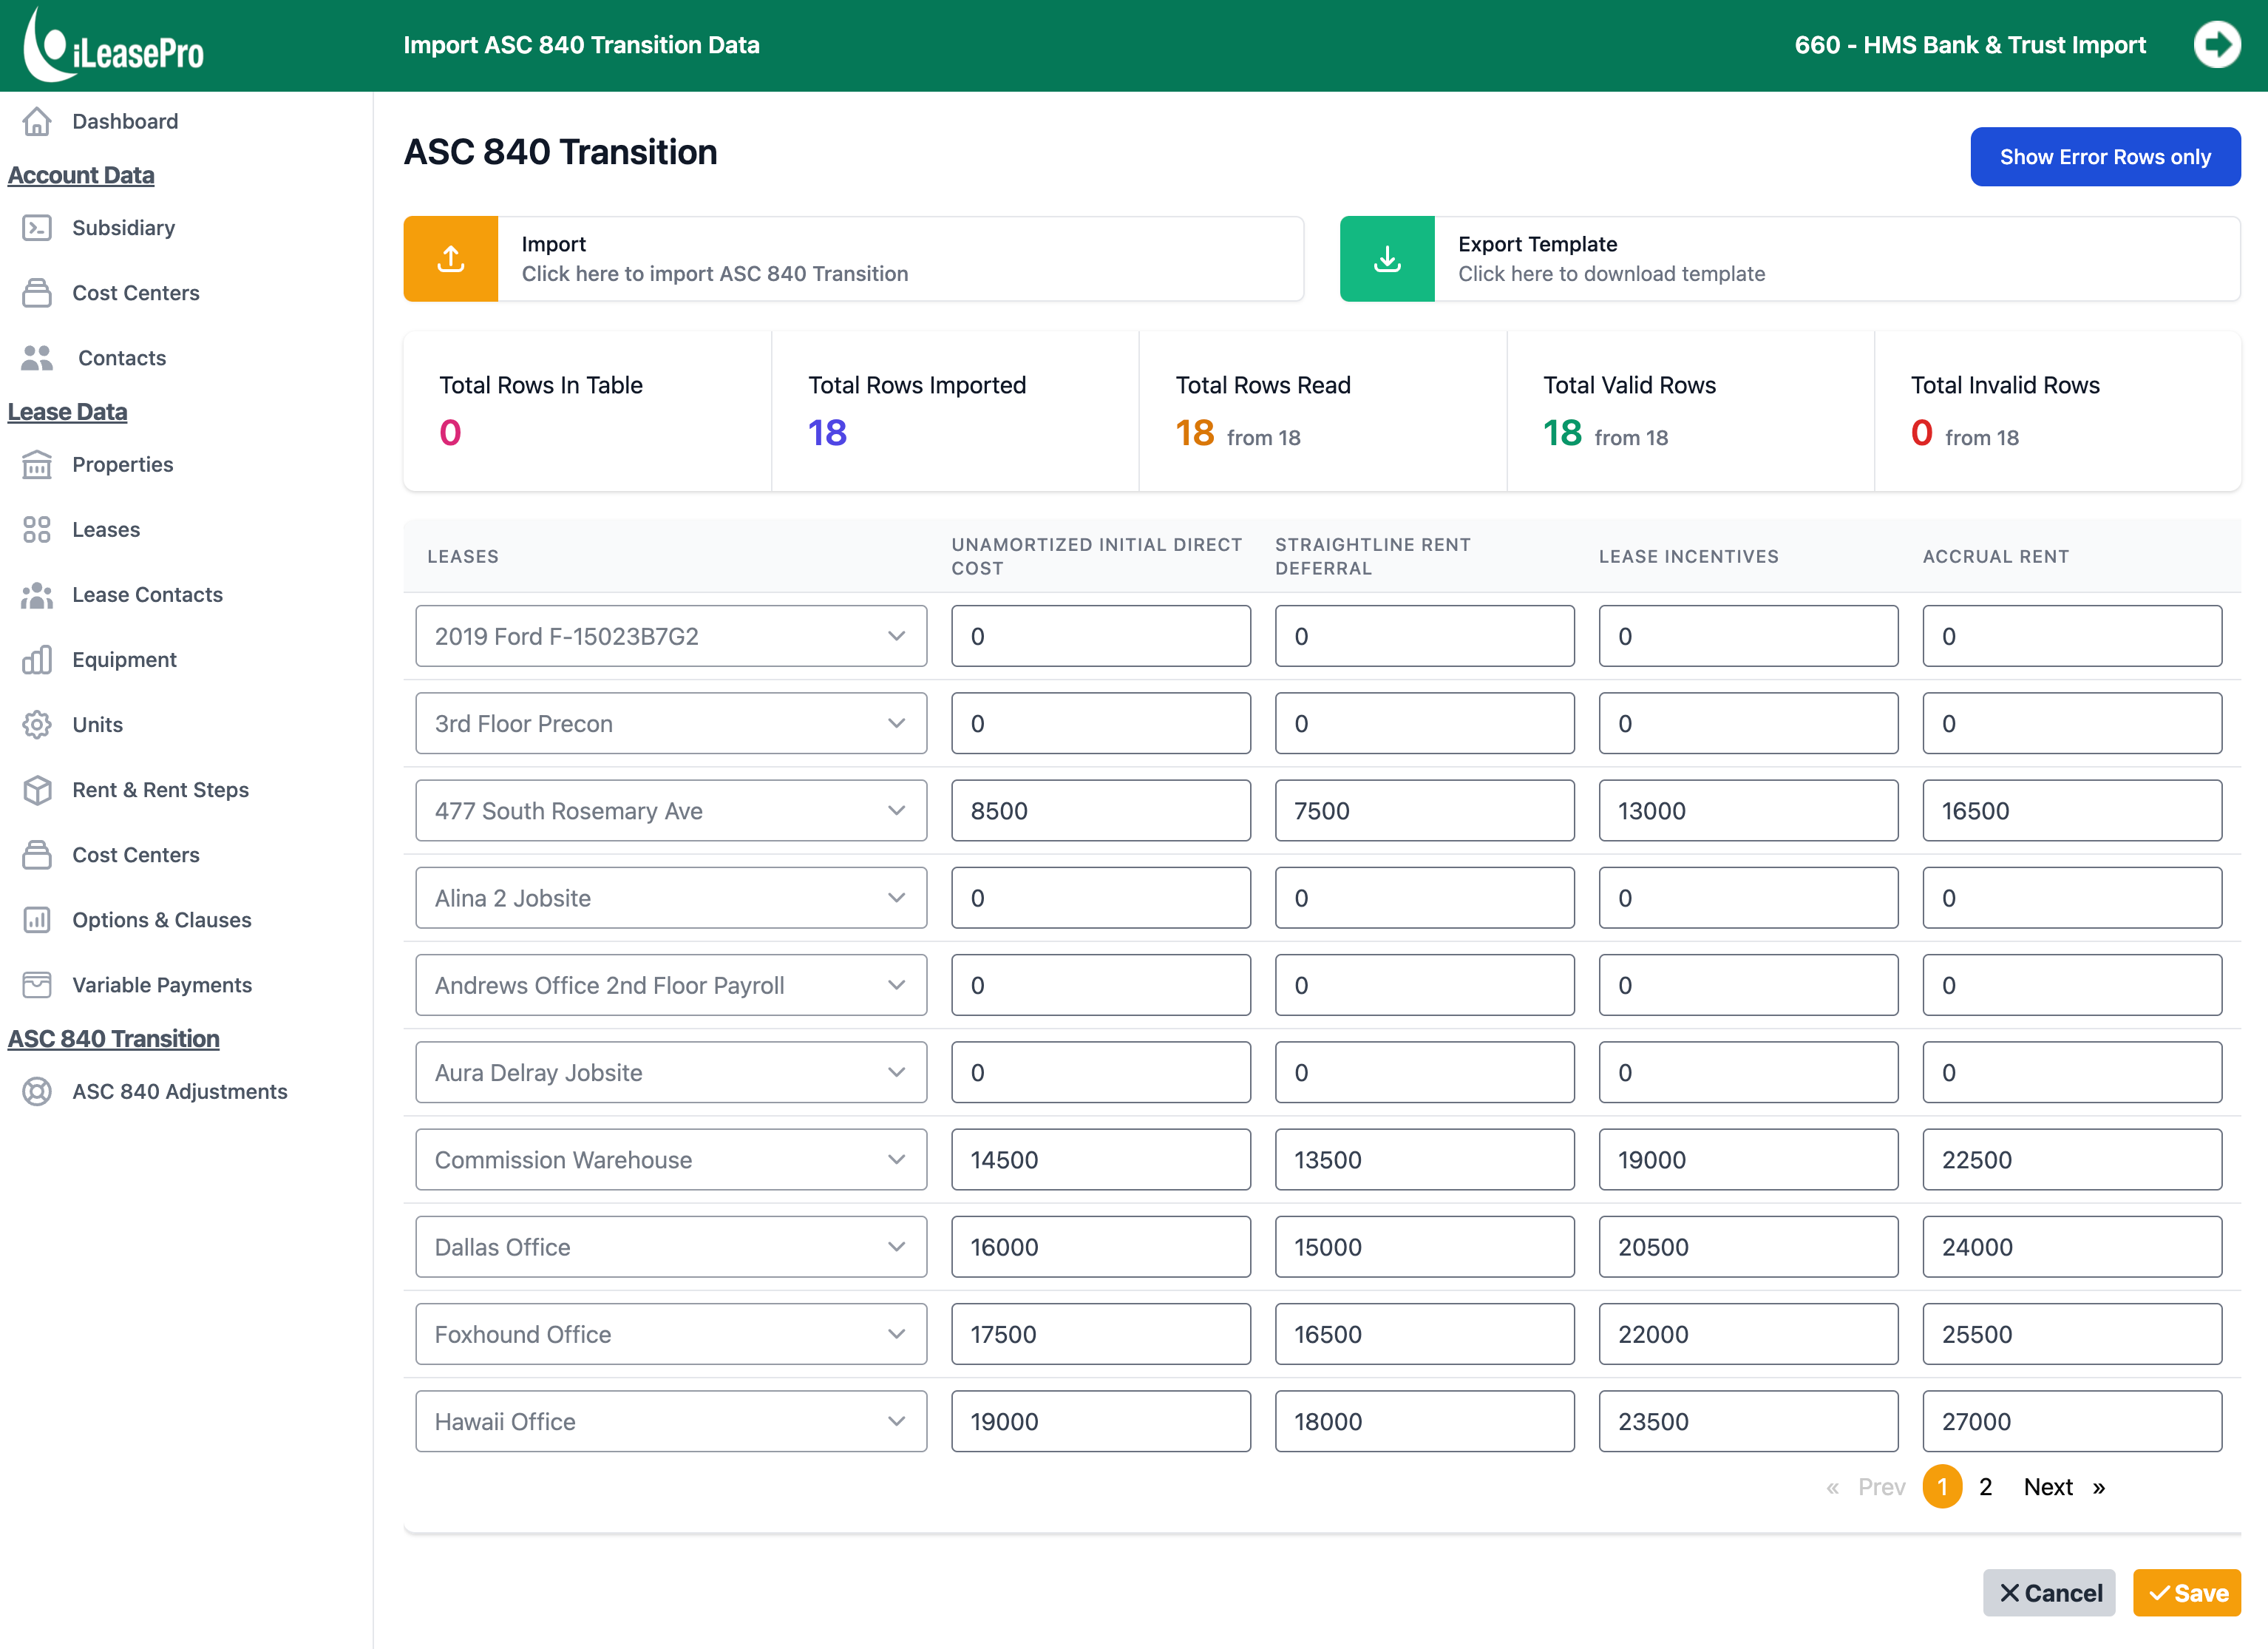Open the 477 South Rosemary Ave lease dropdown

[x=671, y=811]
